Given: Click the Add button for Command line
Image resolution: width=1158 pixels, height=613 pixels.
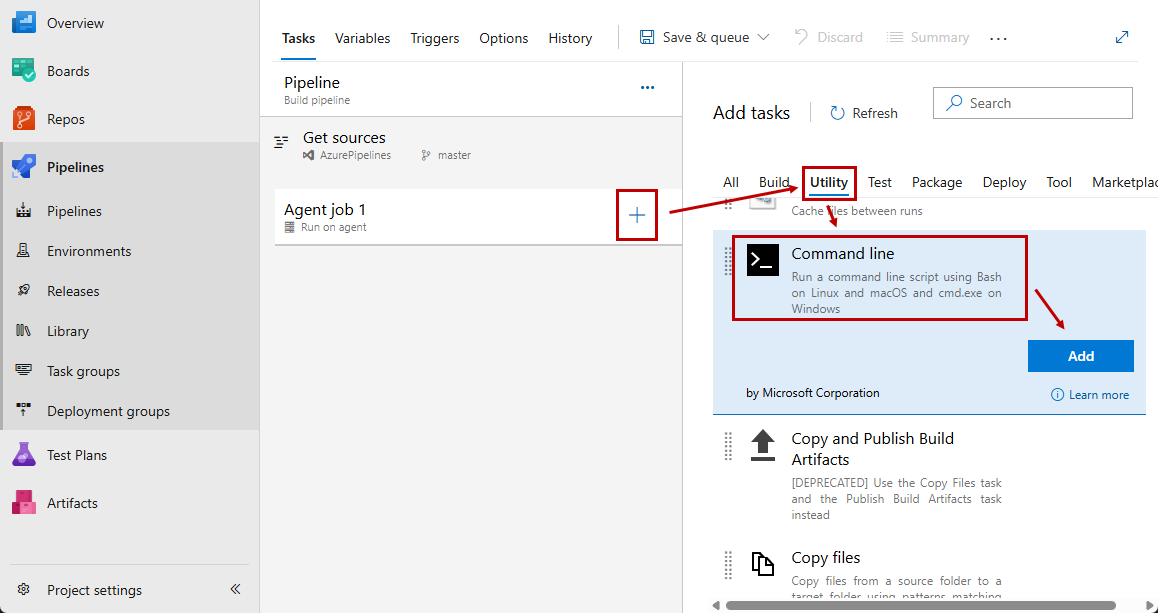Looking at the screenshot, I should [1080, 356].
